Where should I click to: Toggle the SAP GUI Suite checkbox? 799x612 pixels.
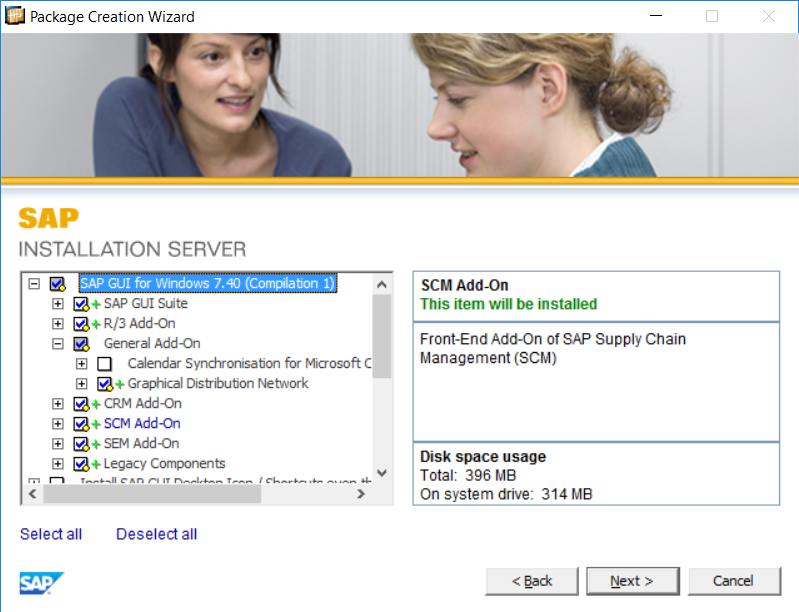pos(81,304)
